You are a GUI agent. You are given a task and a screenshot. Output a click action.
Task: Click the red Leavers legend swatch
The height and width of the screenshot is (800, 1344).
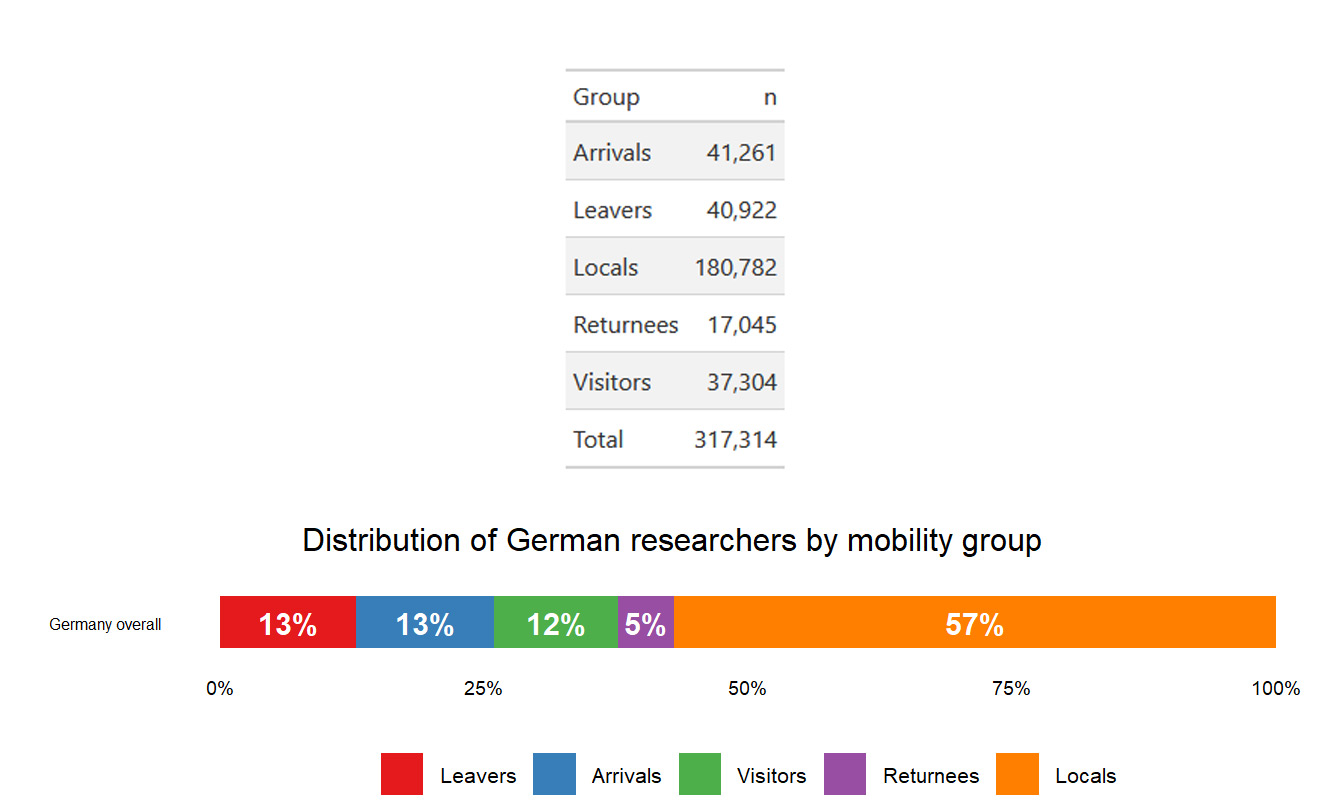402,775
